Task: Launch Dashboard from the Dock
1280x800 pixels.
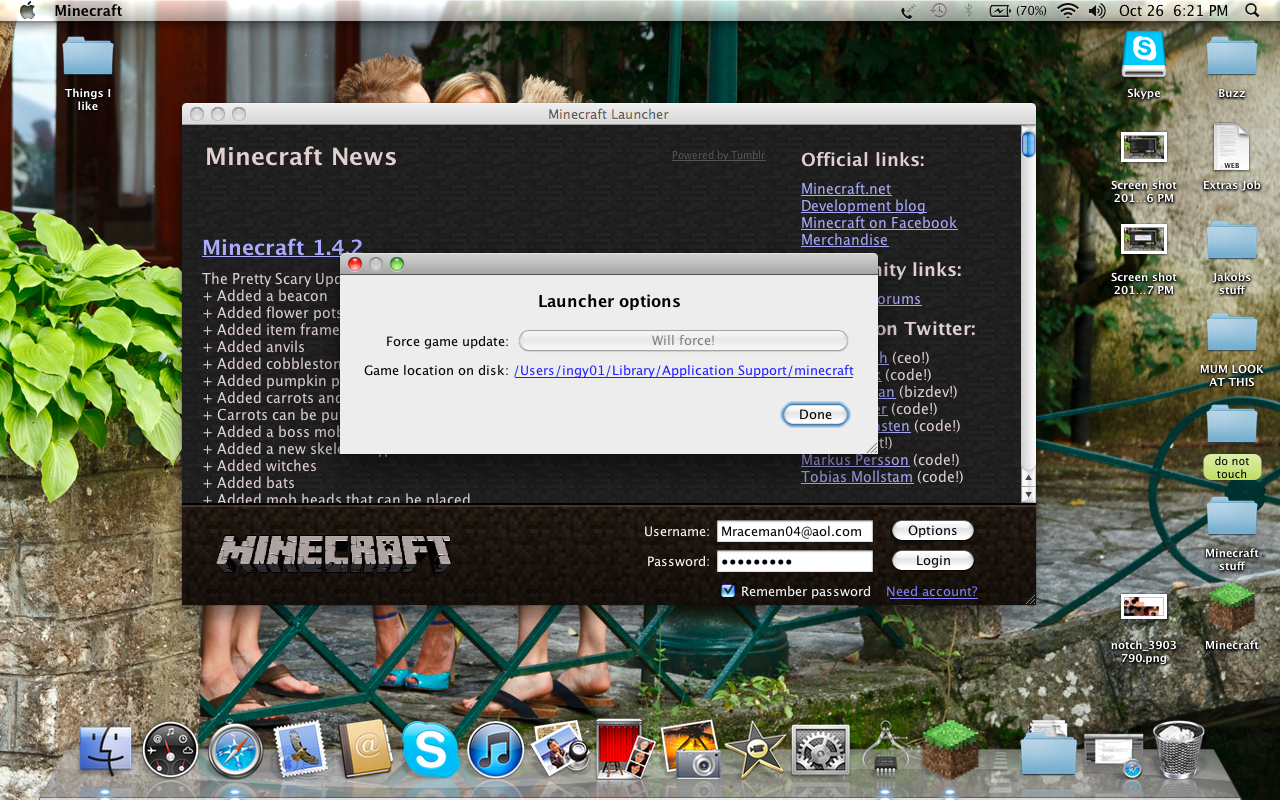Action: point(170,750)
